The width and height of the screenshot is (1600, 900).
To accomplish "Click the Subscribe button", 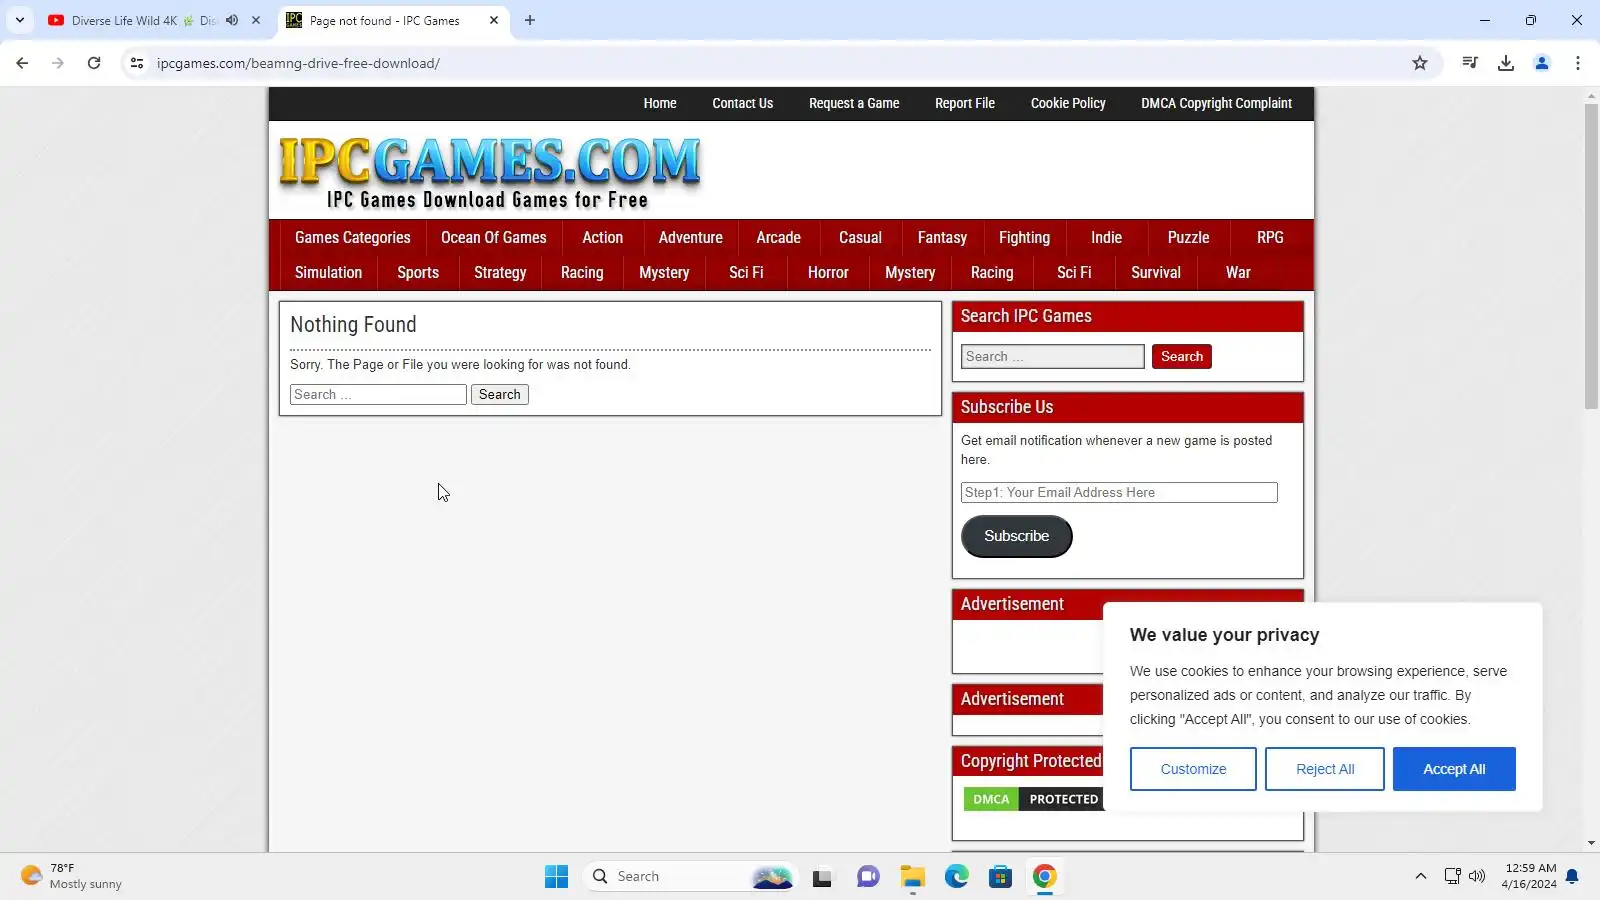I will click(1017, 537).
